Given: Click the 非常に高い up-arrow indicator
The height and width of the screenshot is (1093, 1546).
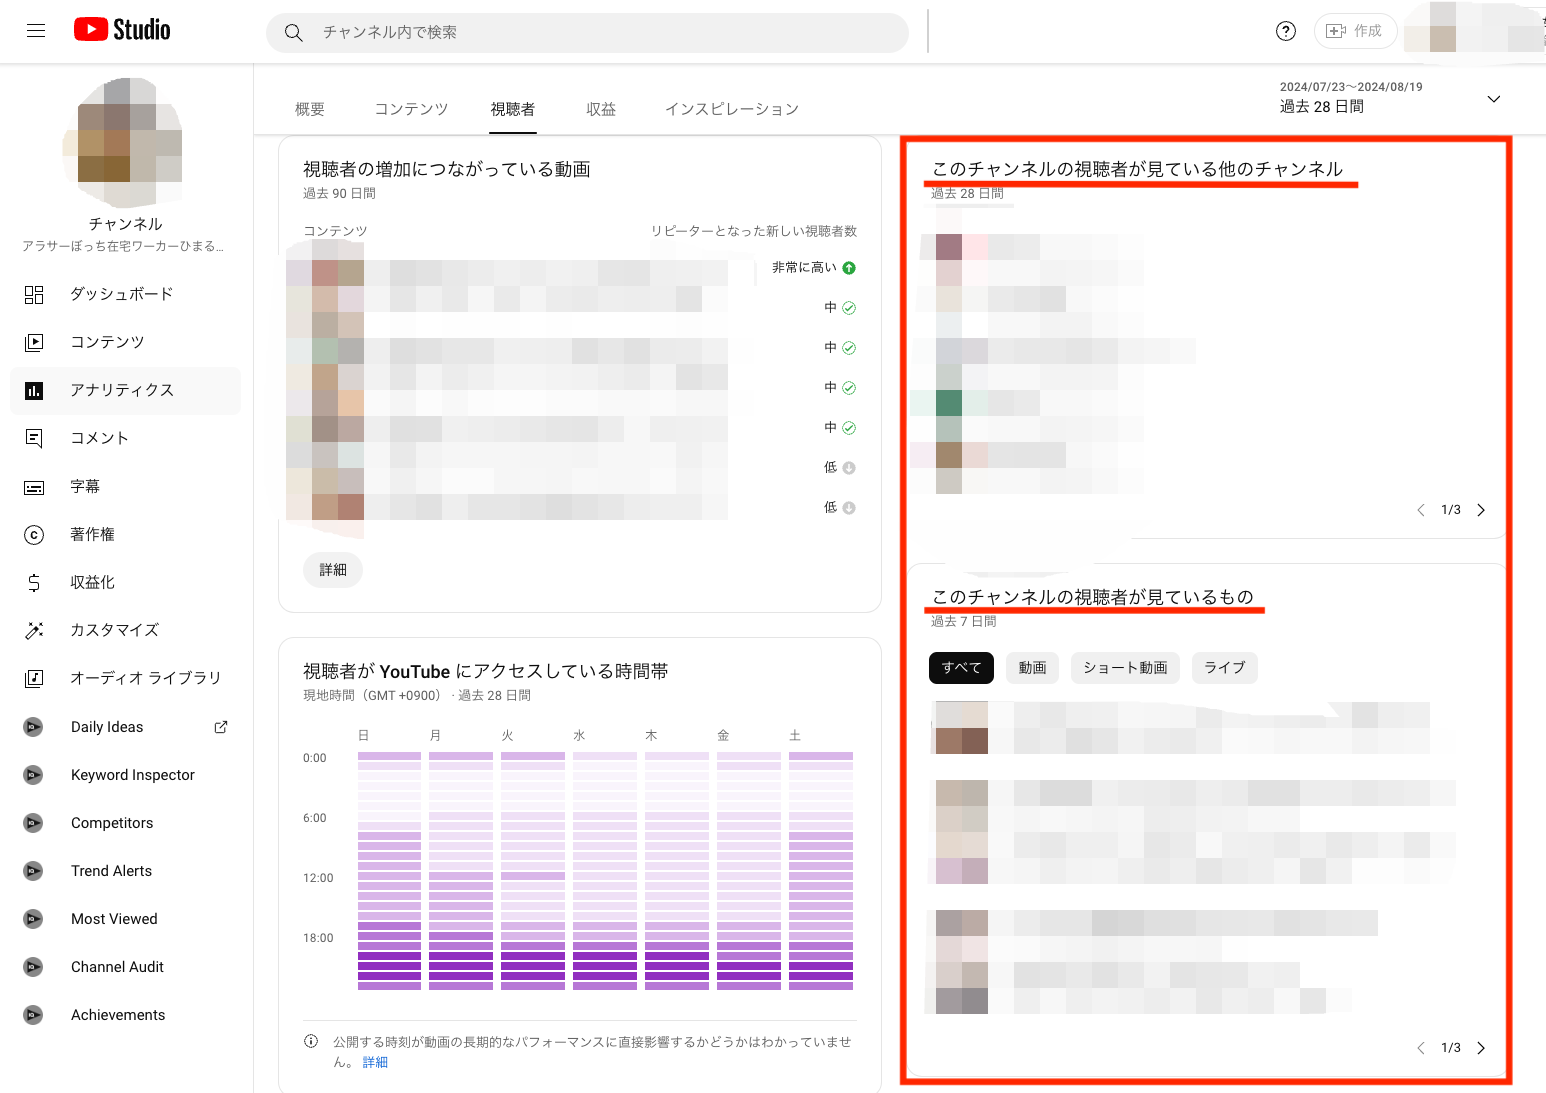Looking at the screenshot, I should tap(849, 268).
